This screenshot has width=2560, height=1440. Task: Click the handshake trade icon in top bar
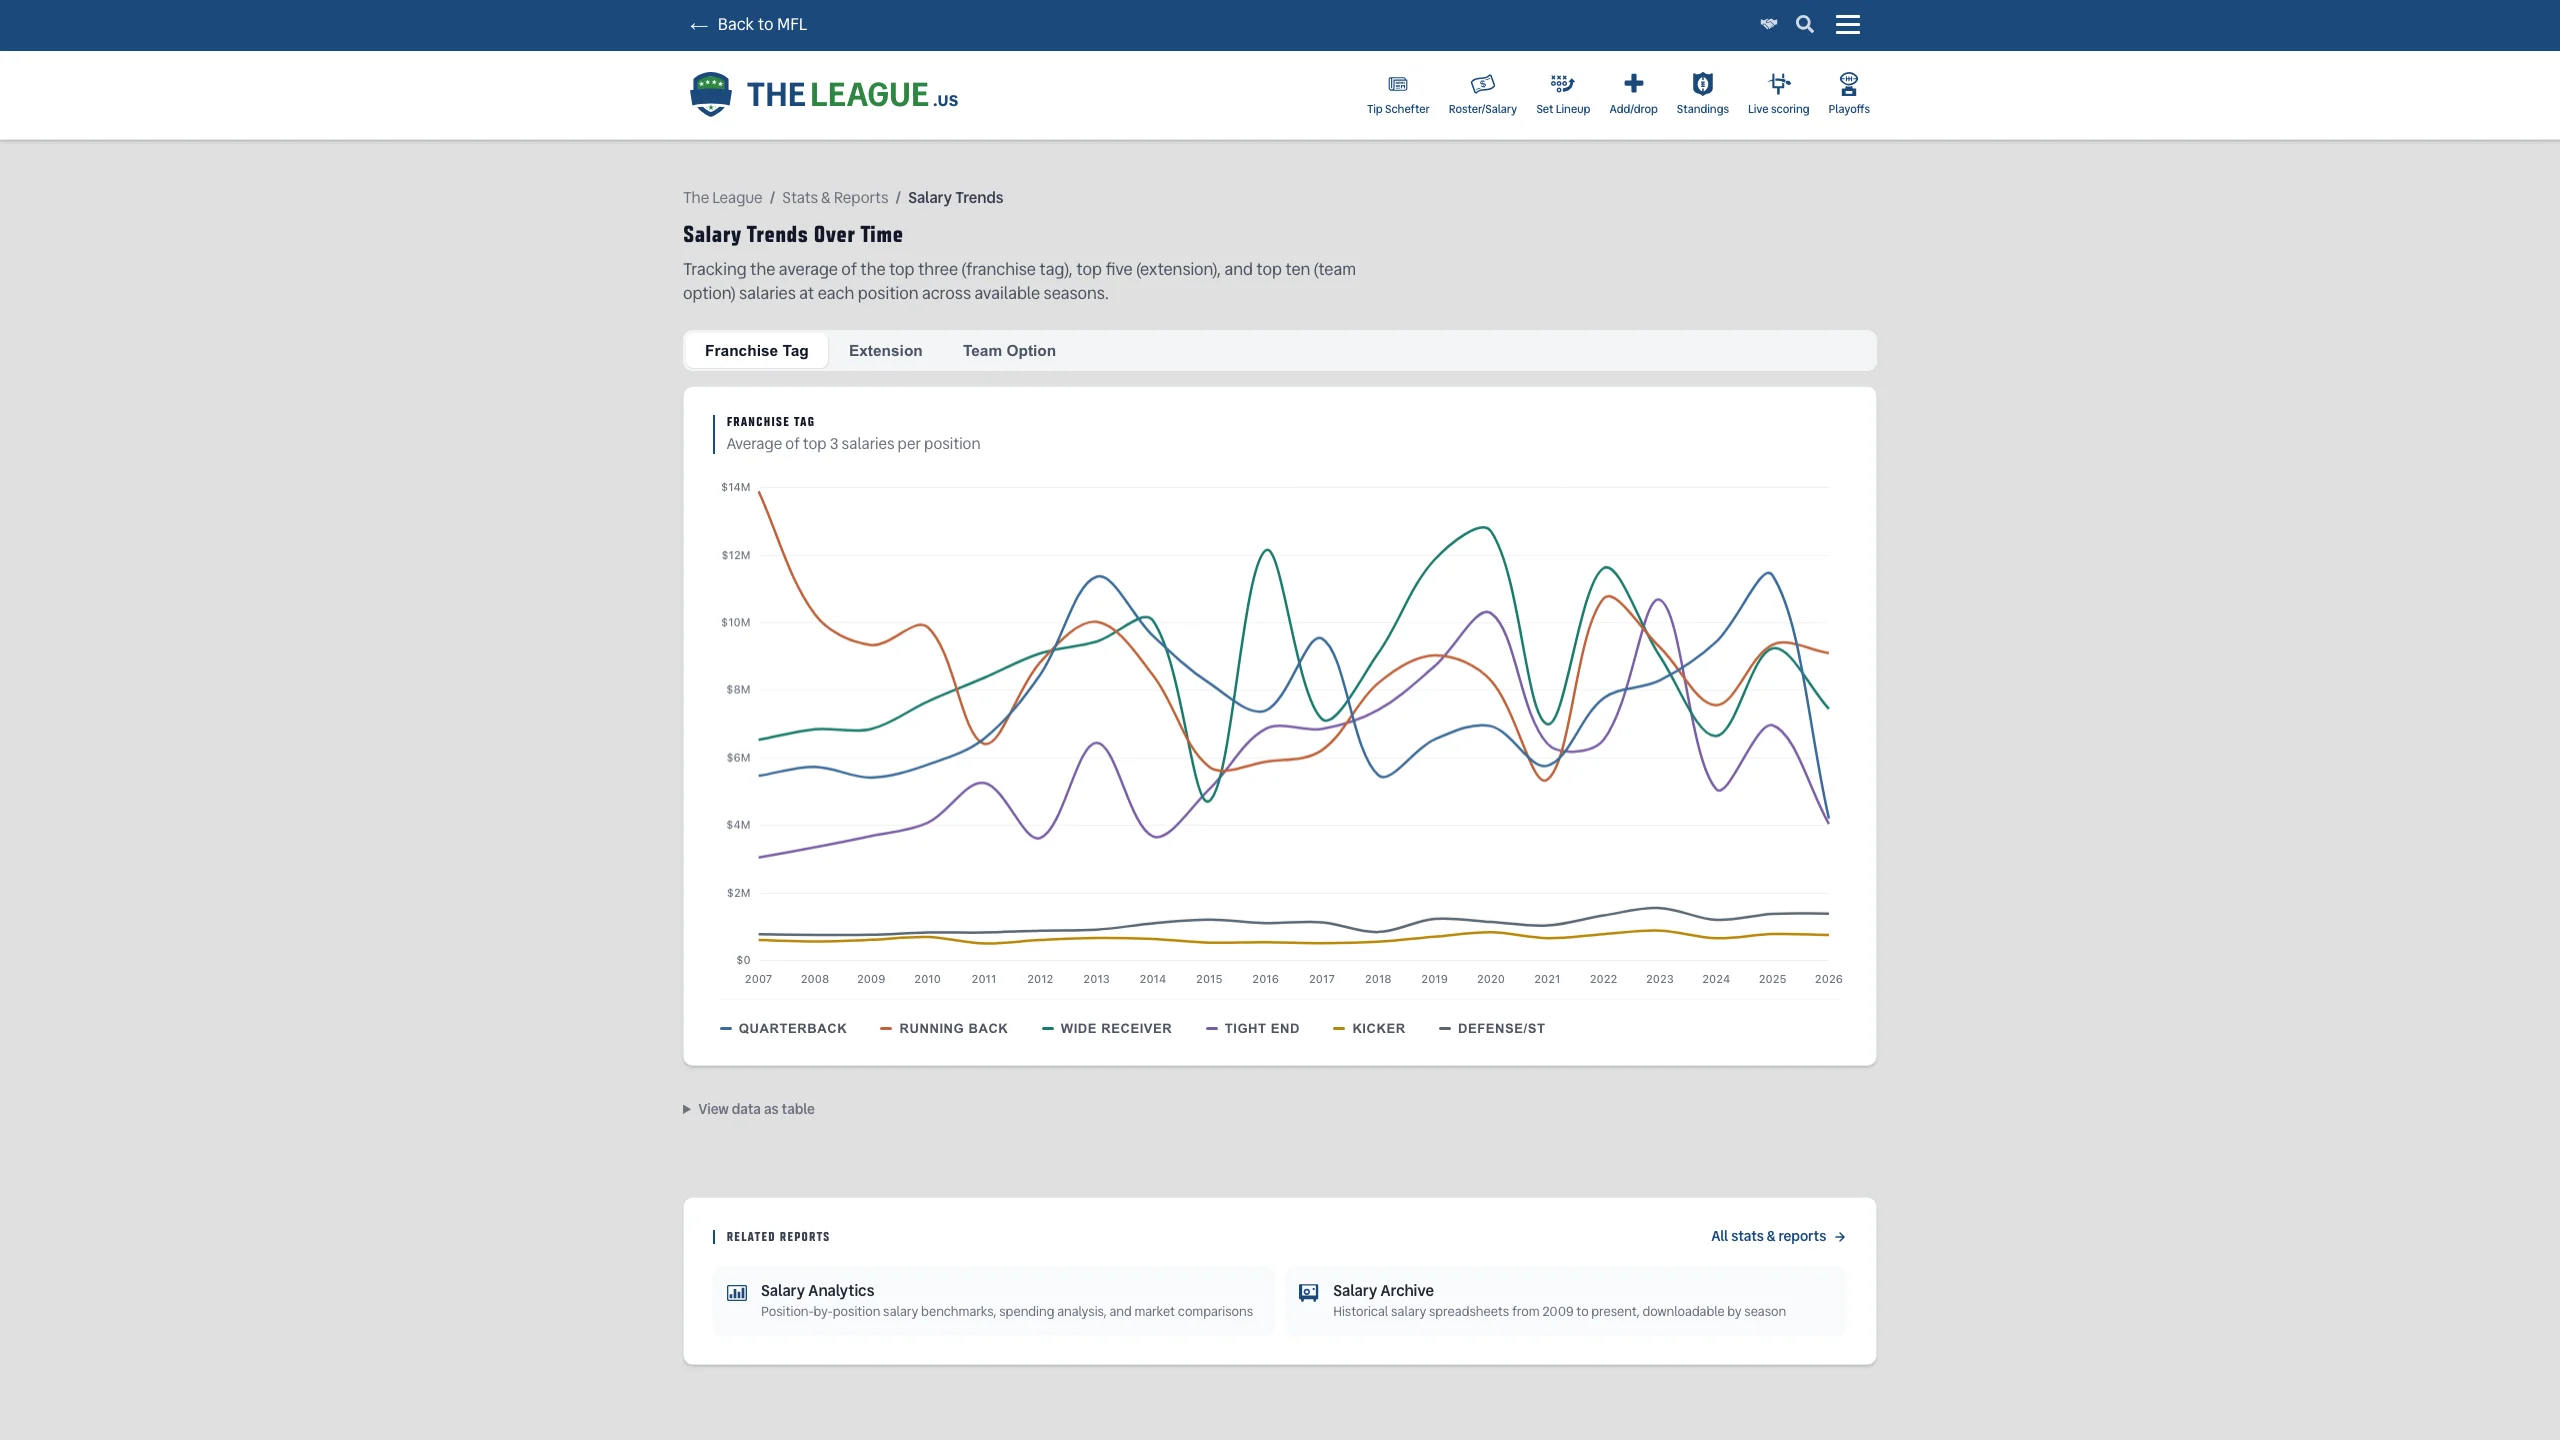pyautogui.click(x=1768, y=24)
